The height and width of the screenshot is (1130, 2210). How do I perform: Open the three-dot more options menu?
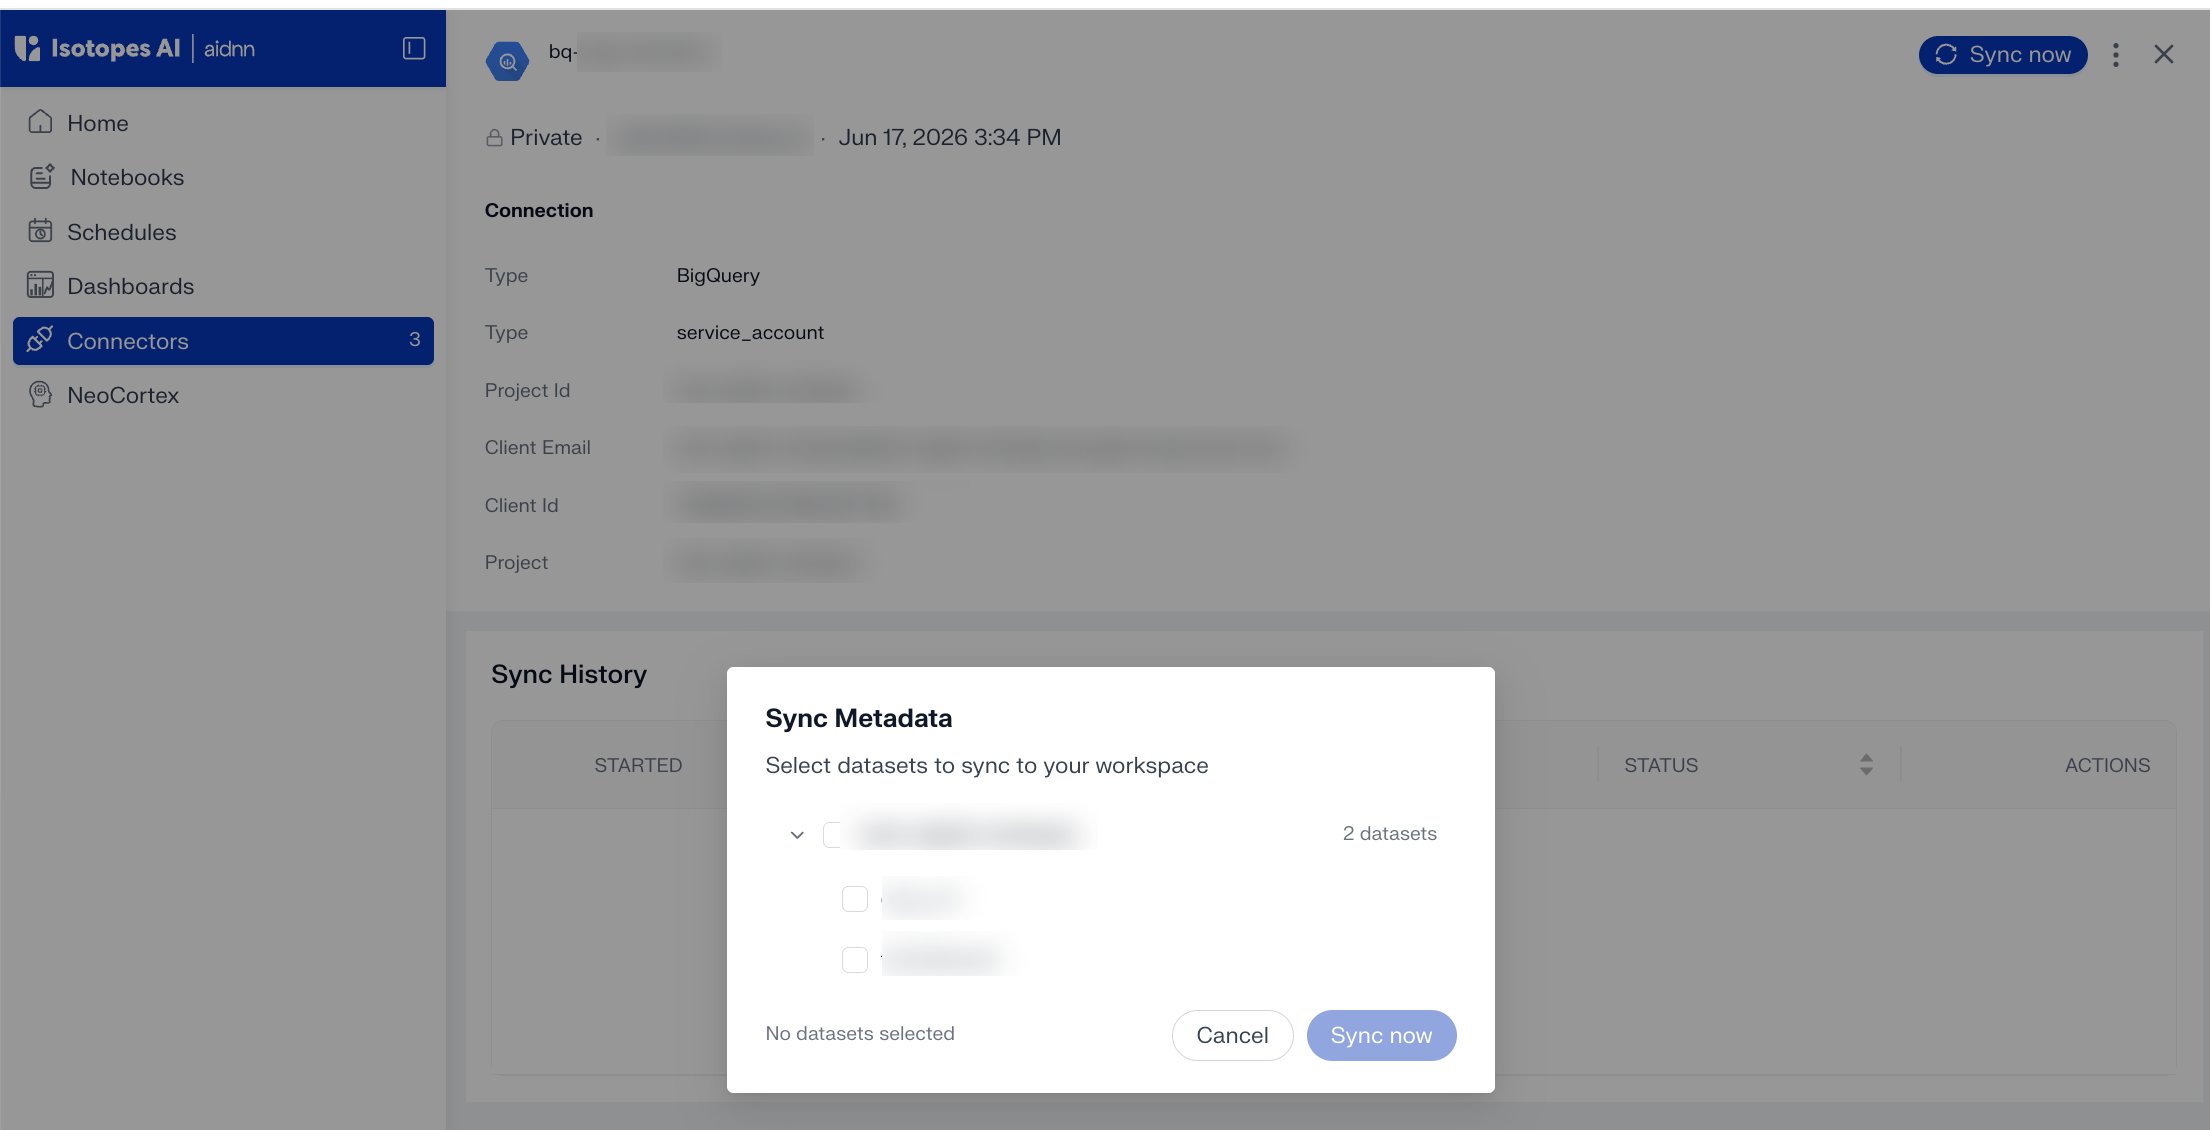click(x=2116, y=55)
